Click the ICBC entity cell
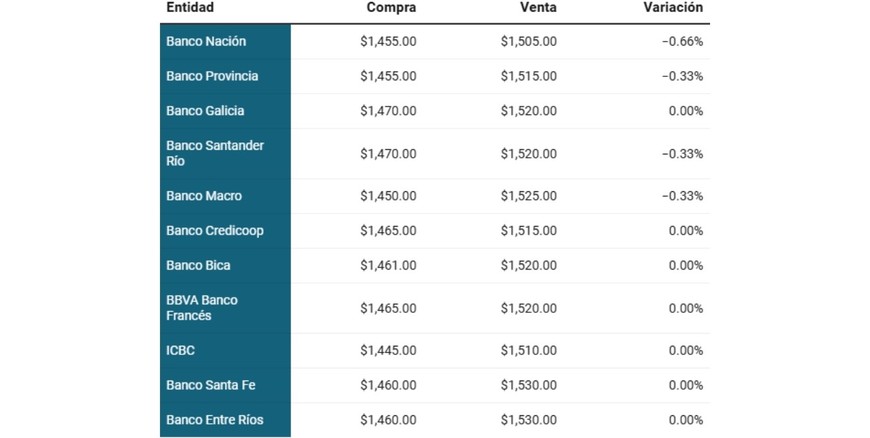 pos(182,351)
